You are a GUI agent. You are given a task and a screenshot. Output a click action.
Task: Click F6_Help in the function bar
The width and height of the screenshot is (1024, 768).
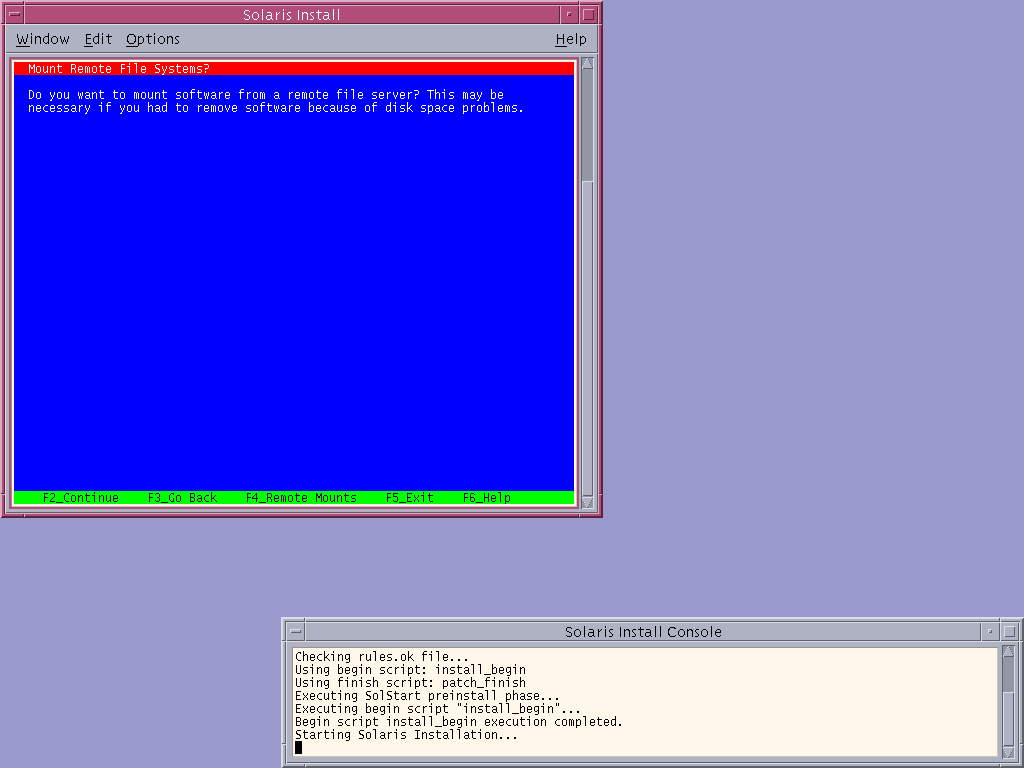487,498
